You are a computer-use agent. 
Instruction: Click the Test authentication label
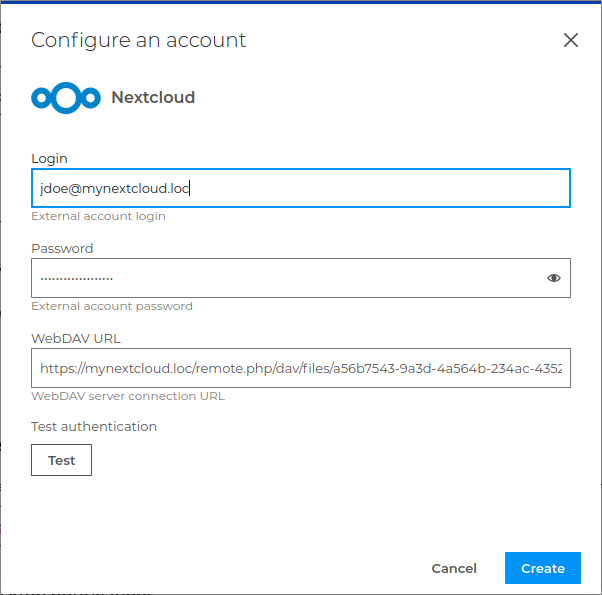click(x=94, y=426)
